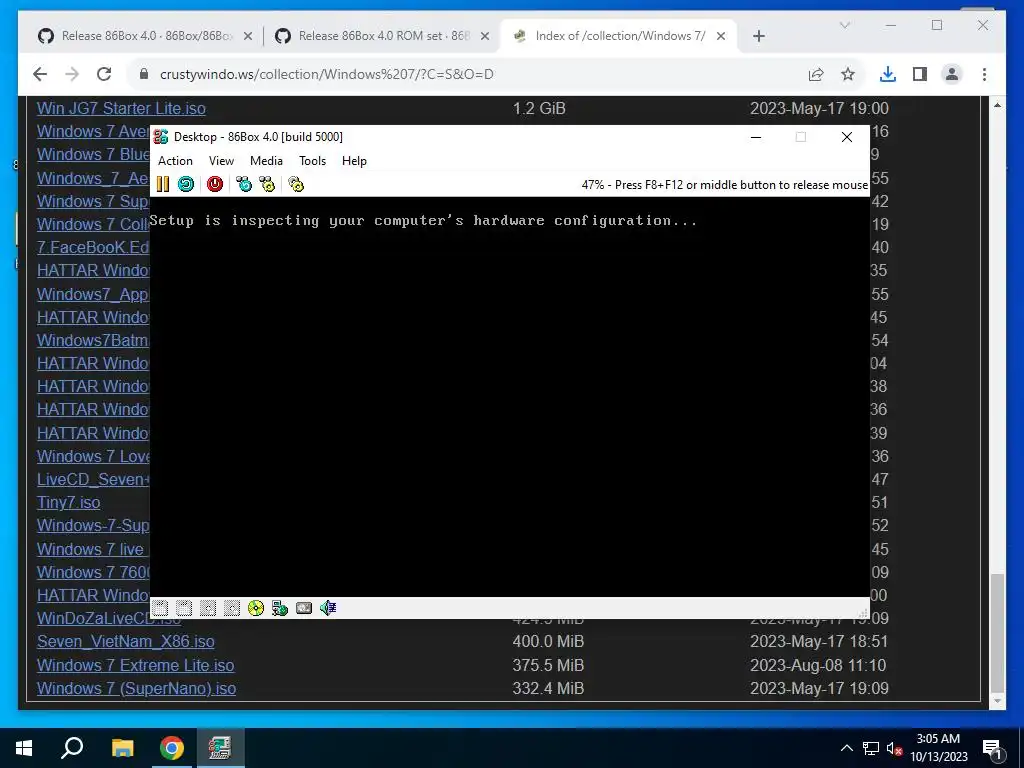
Task: Open 86Box Action menu
Action: (175, 161)
